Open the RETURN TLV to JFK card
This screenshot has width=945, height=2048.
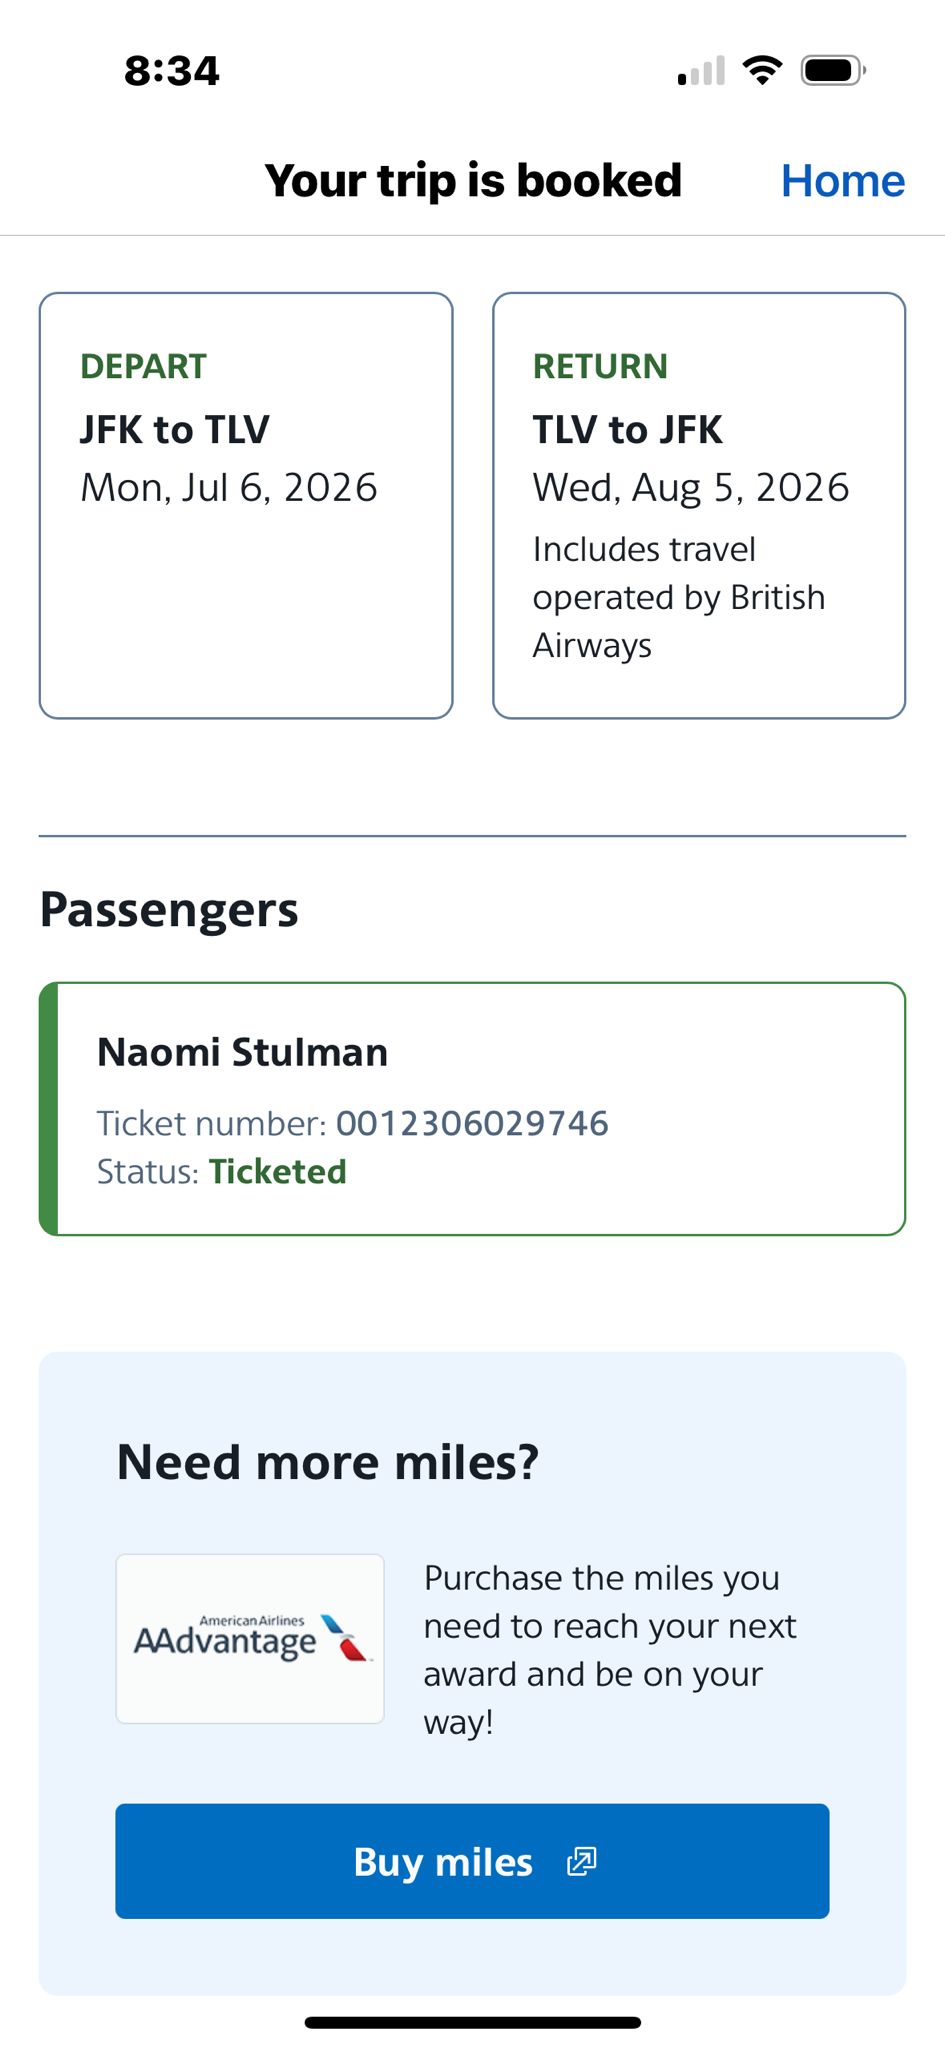point(698,505)
